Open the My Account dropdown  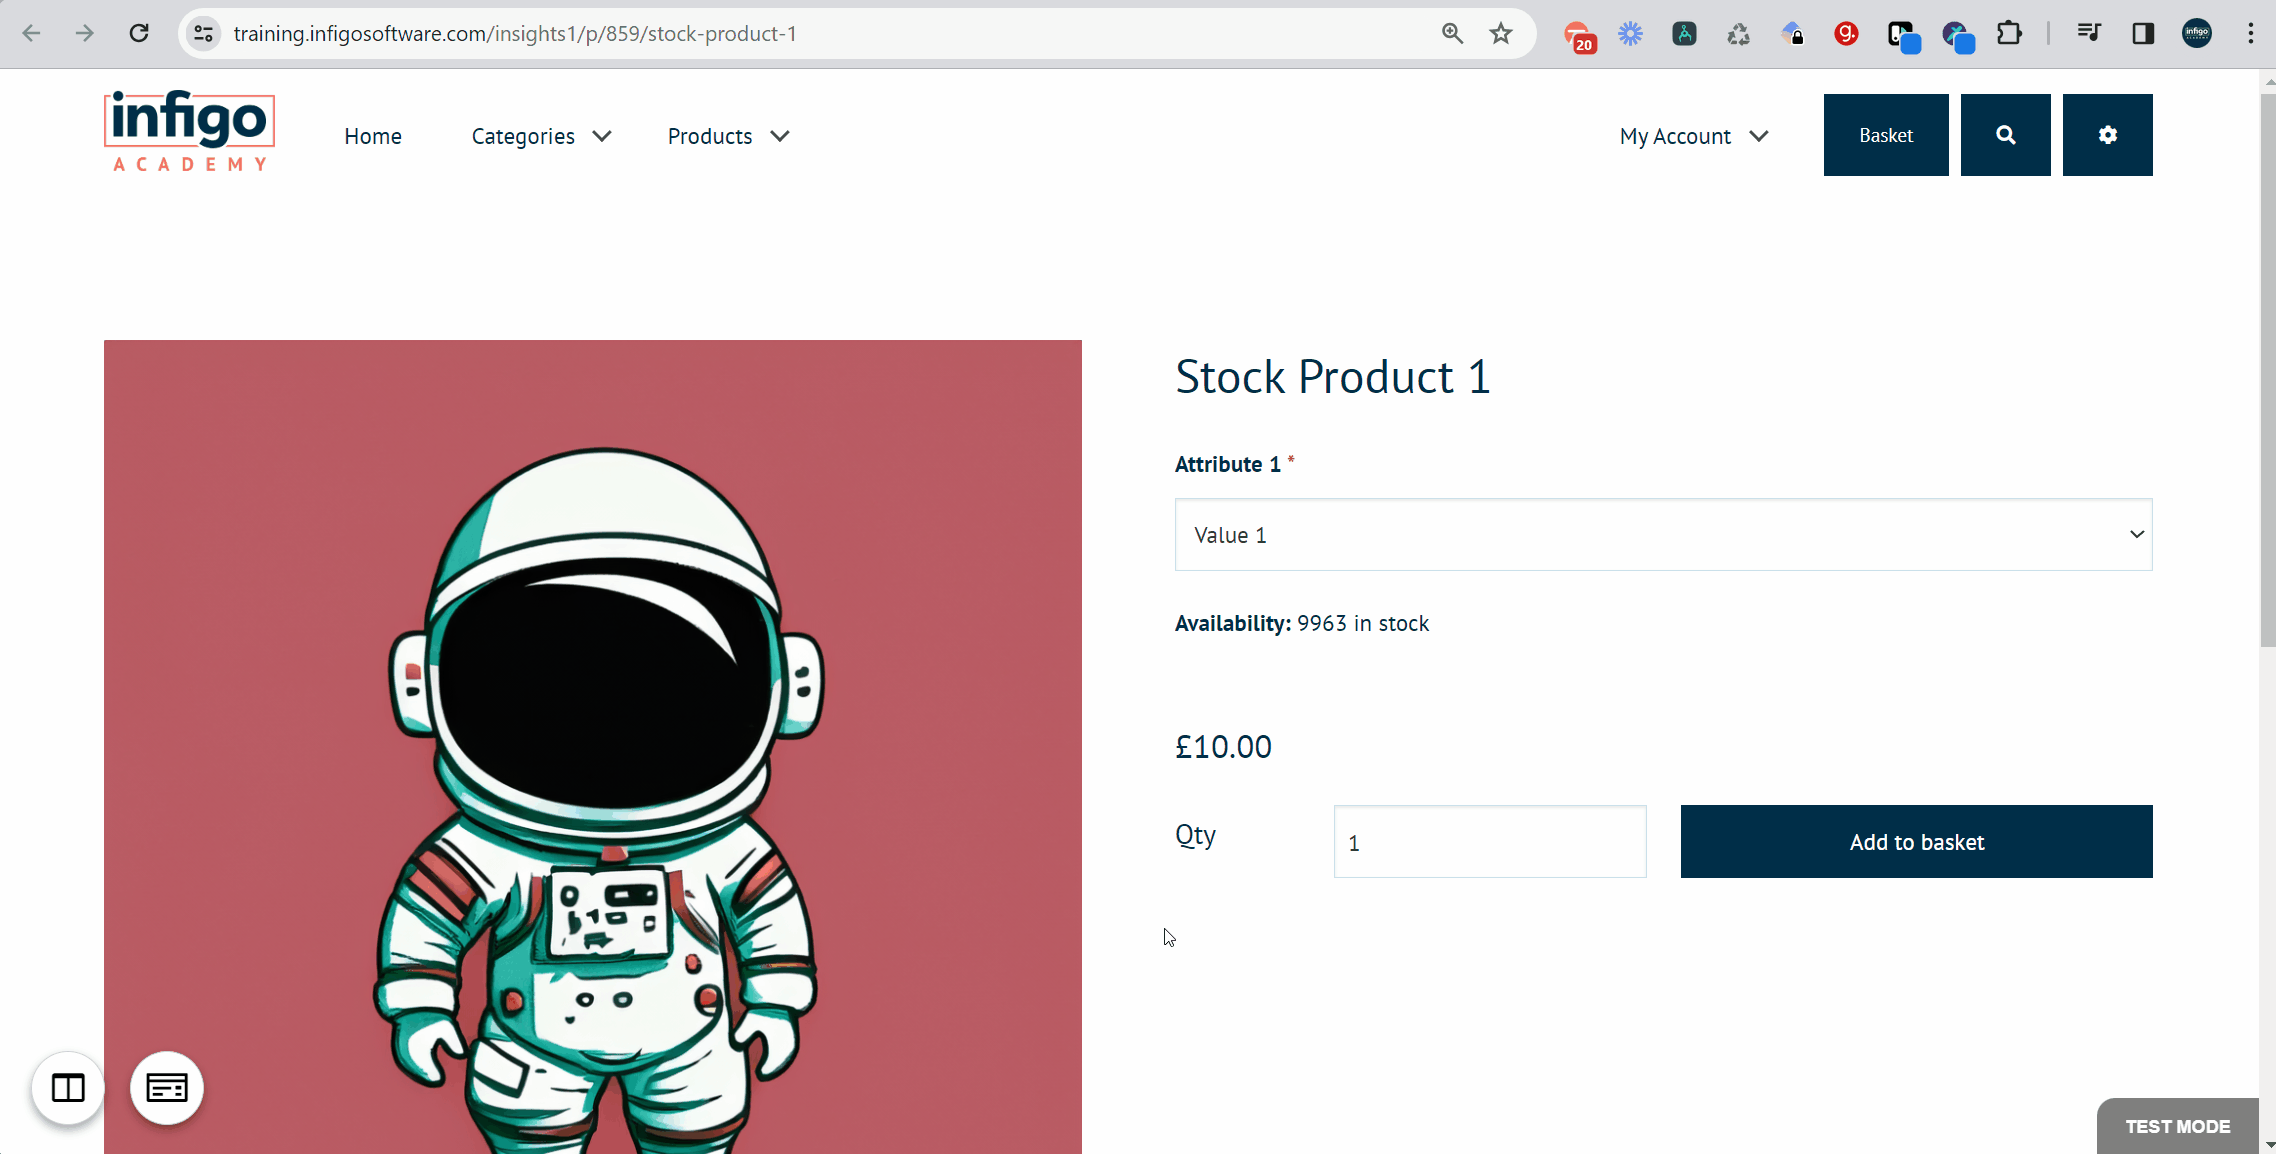click(1694, 136)
